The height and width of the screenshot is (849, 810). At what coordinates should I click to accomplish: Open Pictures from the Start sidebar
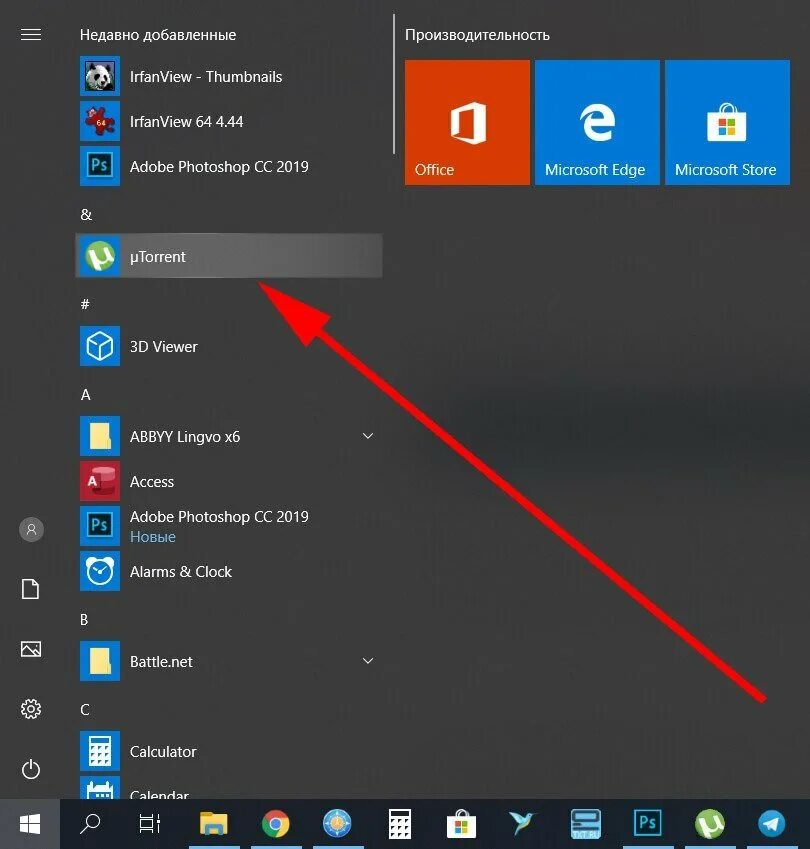(31, 649)
